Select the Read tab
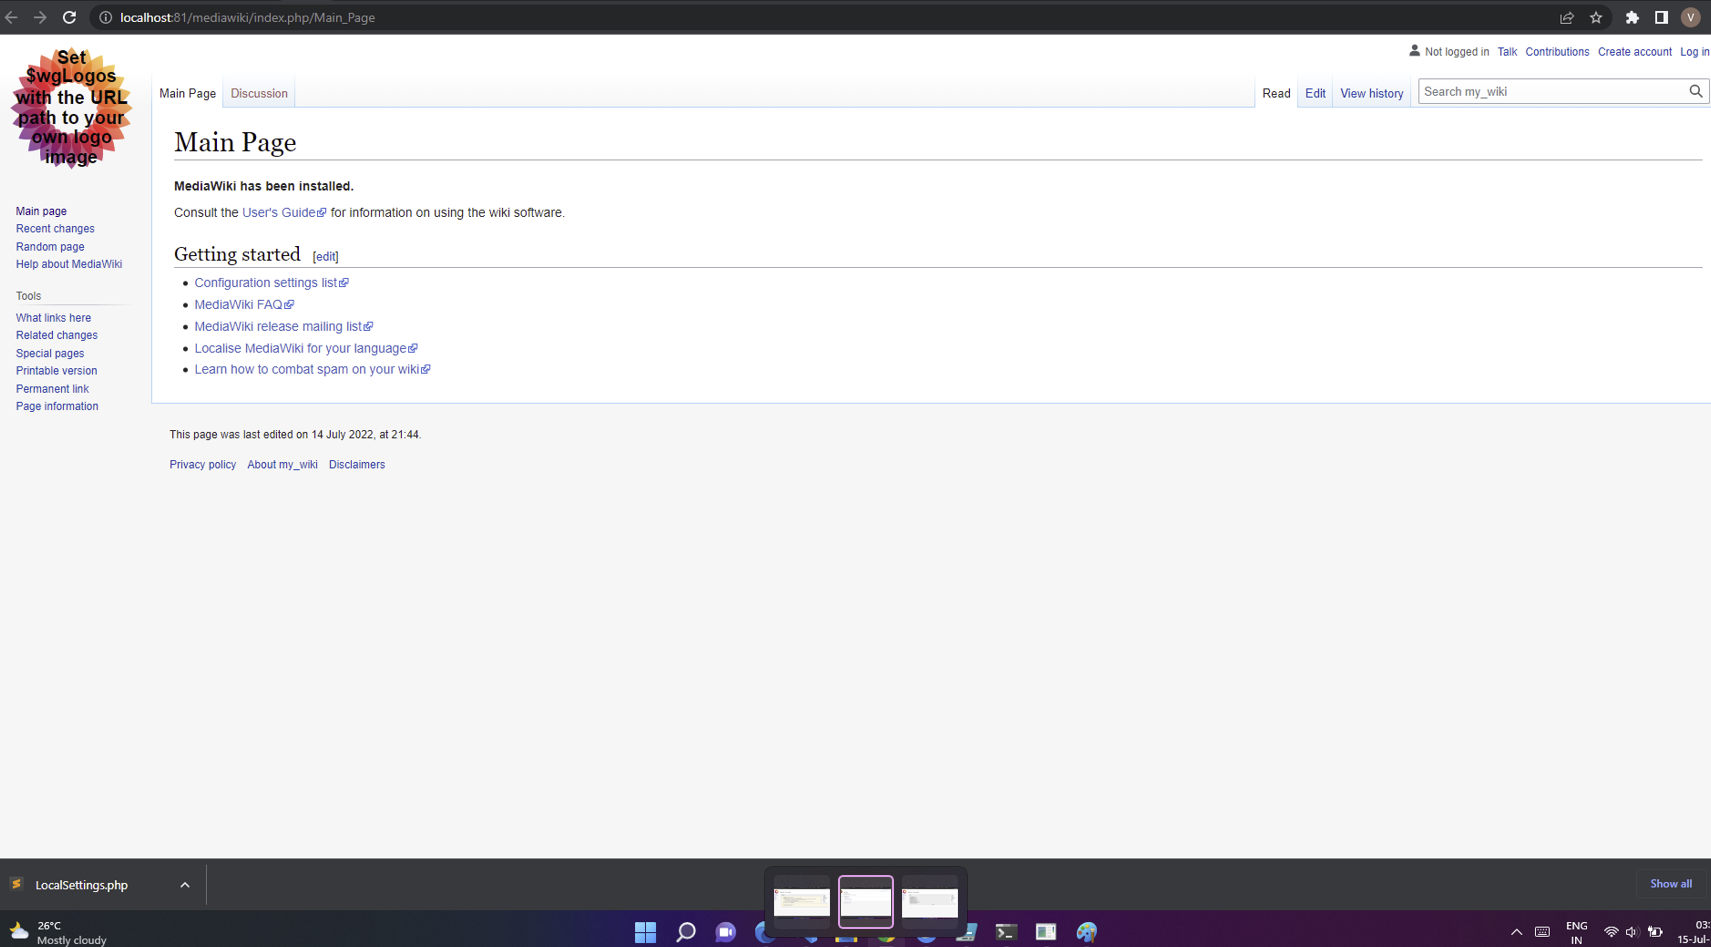The image size is (1711, 947). tap(1276, 93)
